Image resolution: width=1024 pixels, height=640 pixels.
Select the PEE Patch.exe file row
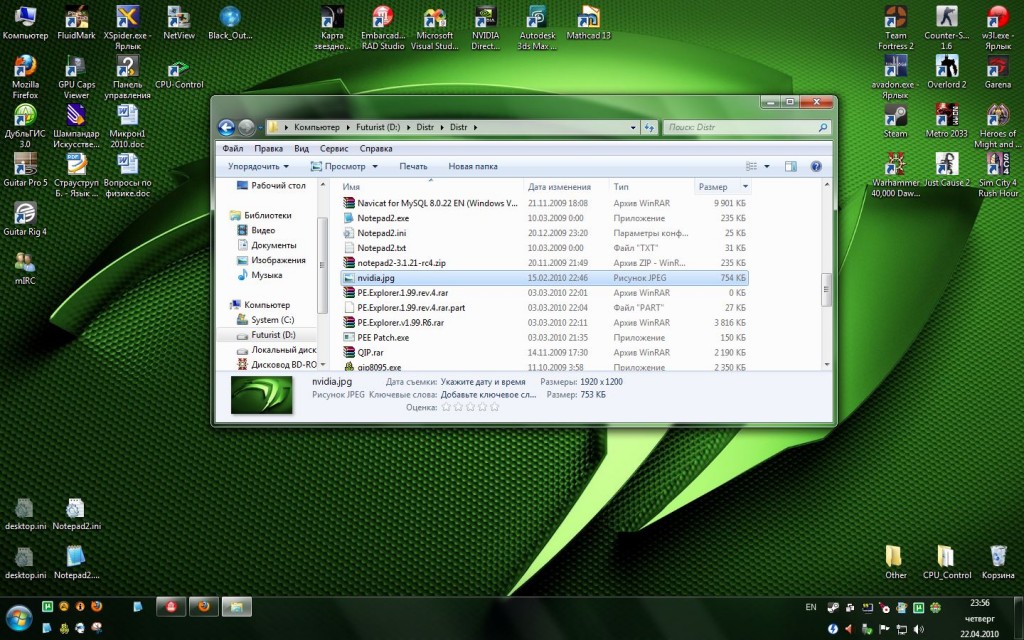tap(545, 338)
